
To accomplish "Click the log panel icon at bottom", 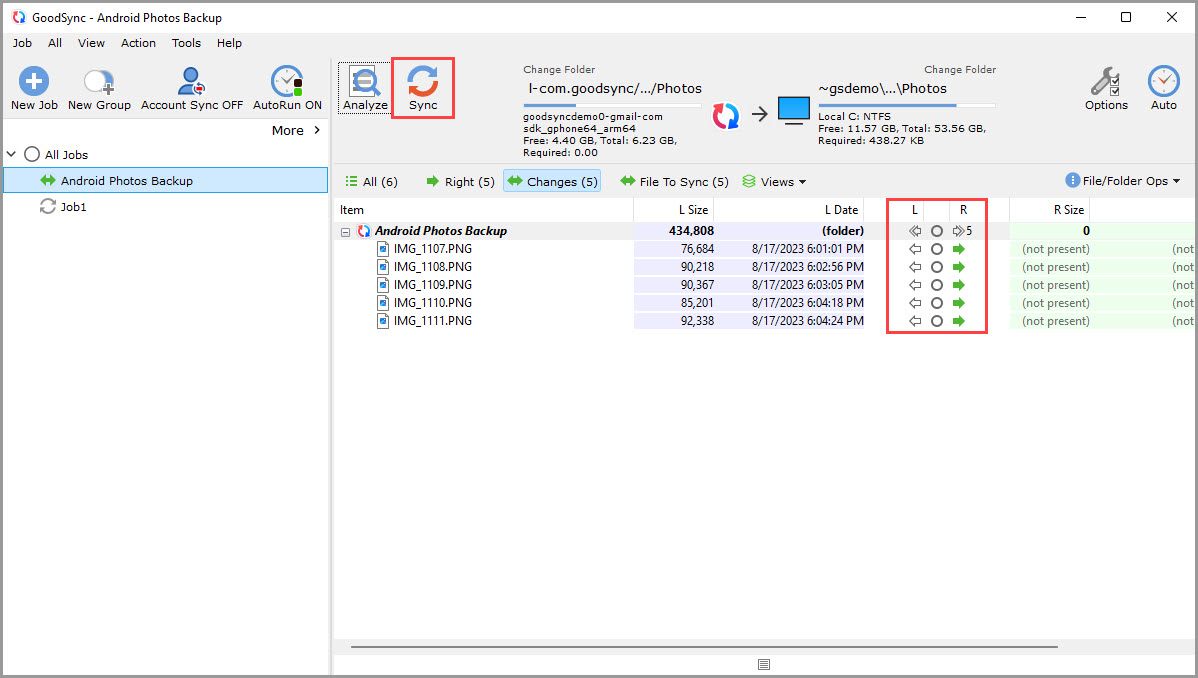I will click(763, 664).
